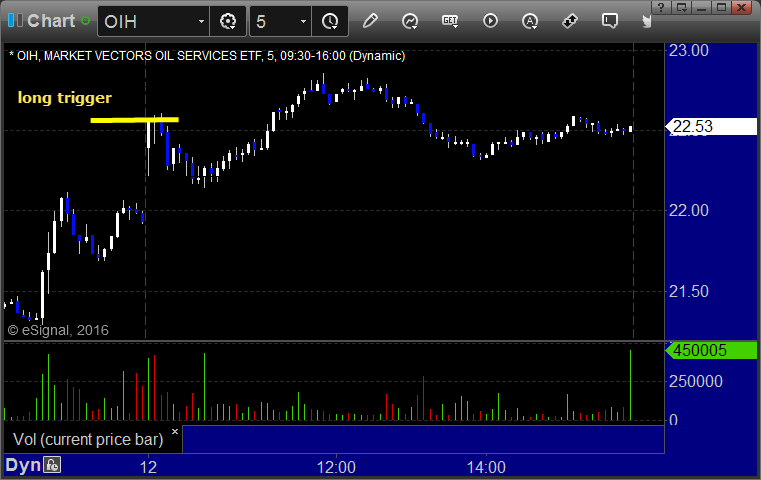Toggle the Dyn lock icon
This screenshot has height=480, width=761.
click(x=52, y=465)
